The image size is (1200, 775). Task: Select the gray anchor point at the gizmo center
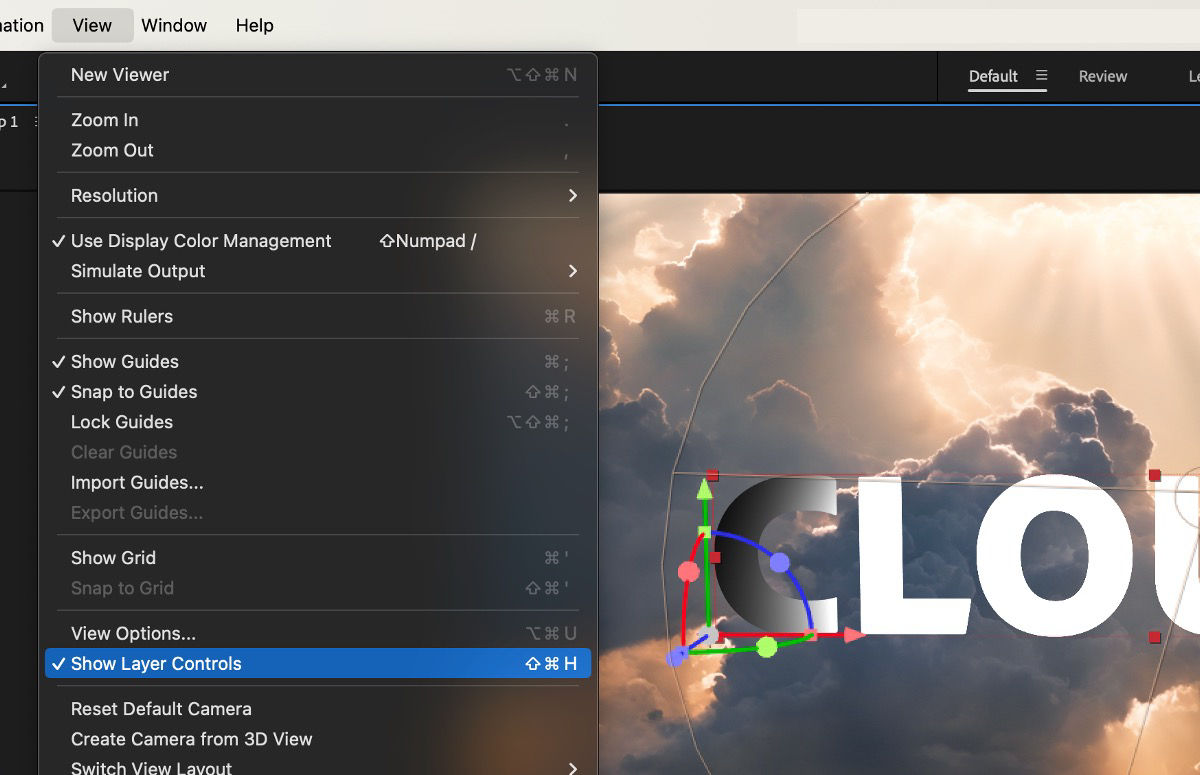click(709, 633)
